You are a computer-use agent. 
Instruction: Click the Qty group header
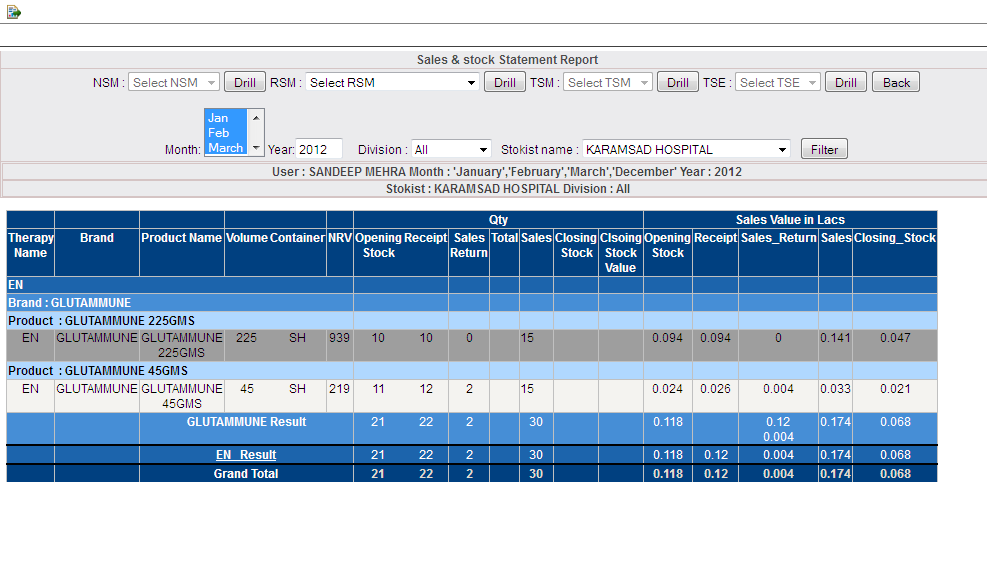tap(498, 219)
